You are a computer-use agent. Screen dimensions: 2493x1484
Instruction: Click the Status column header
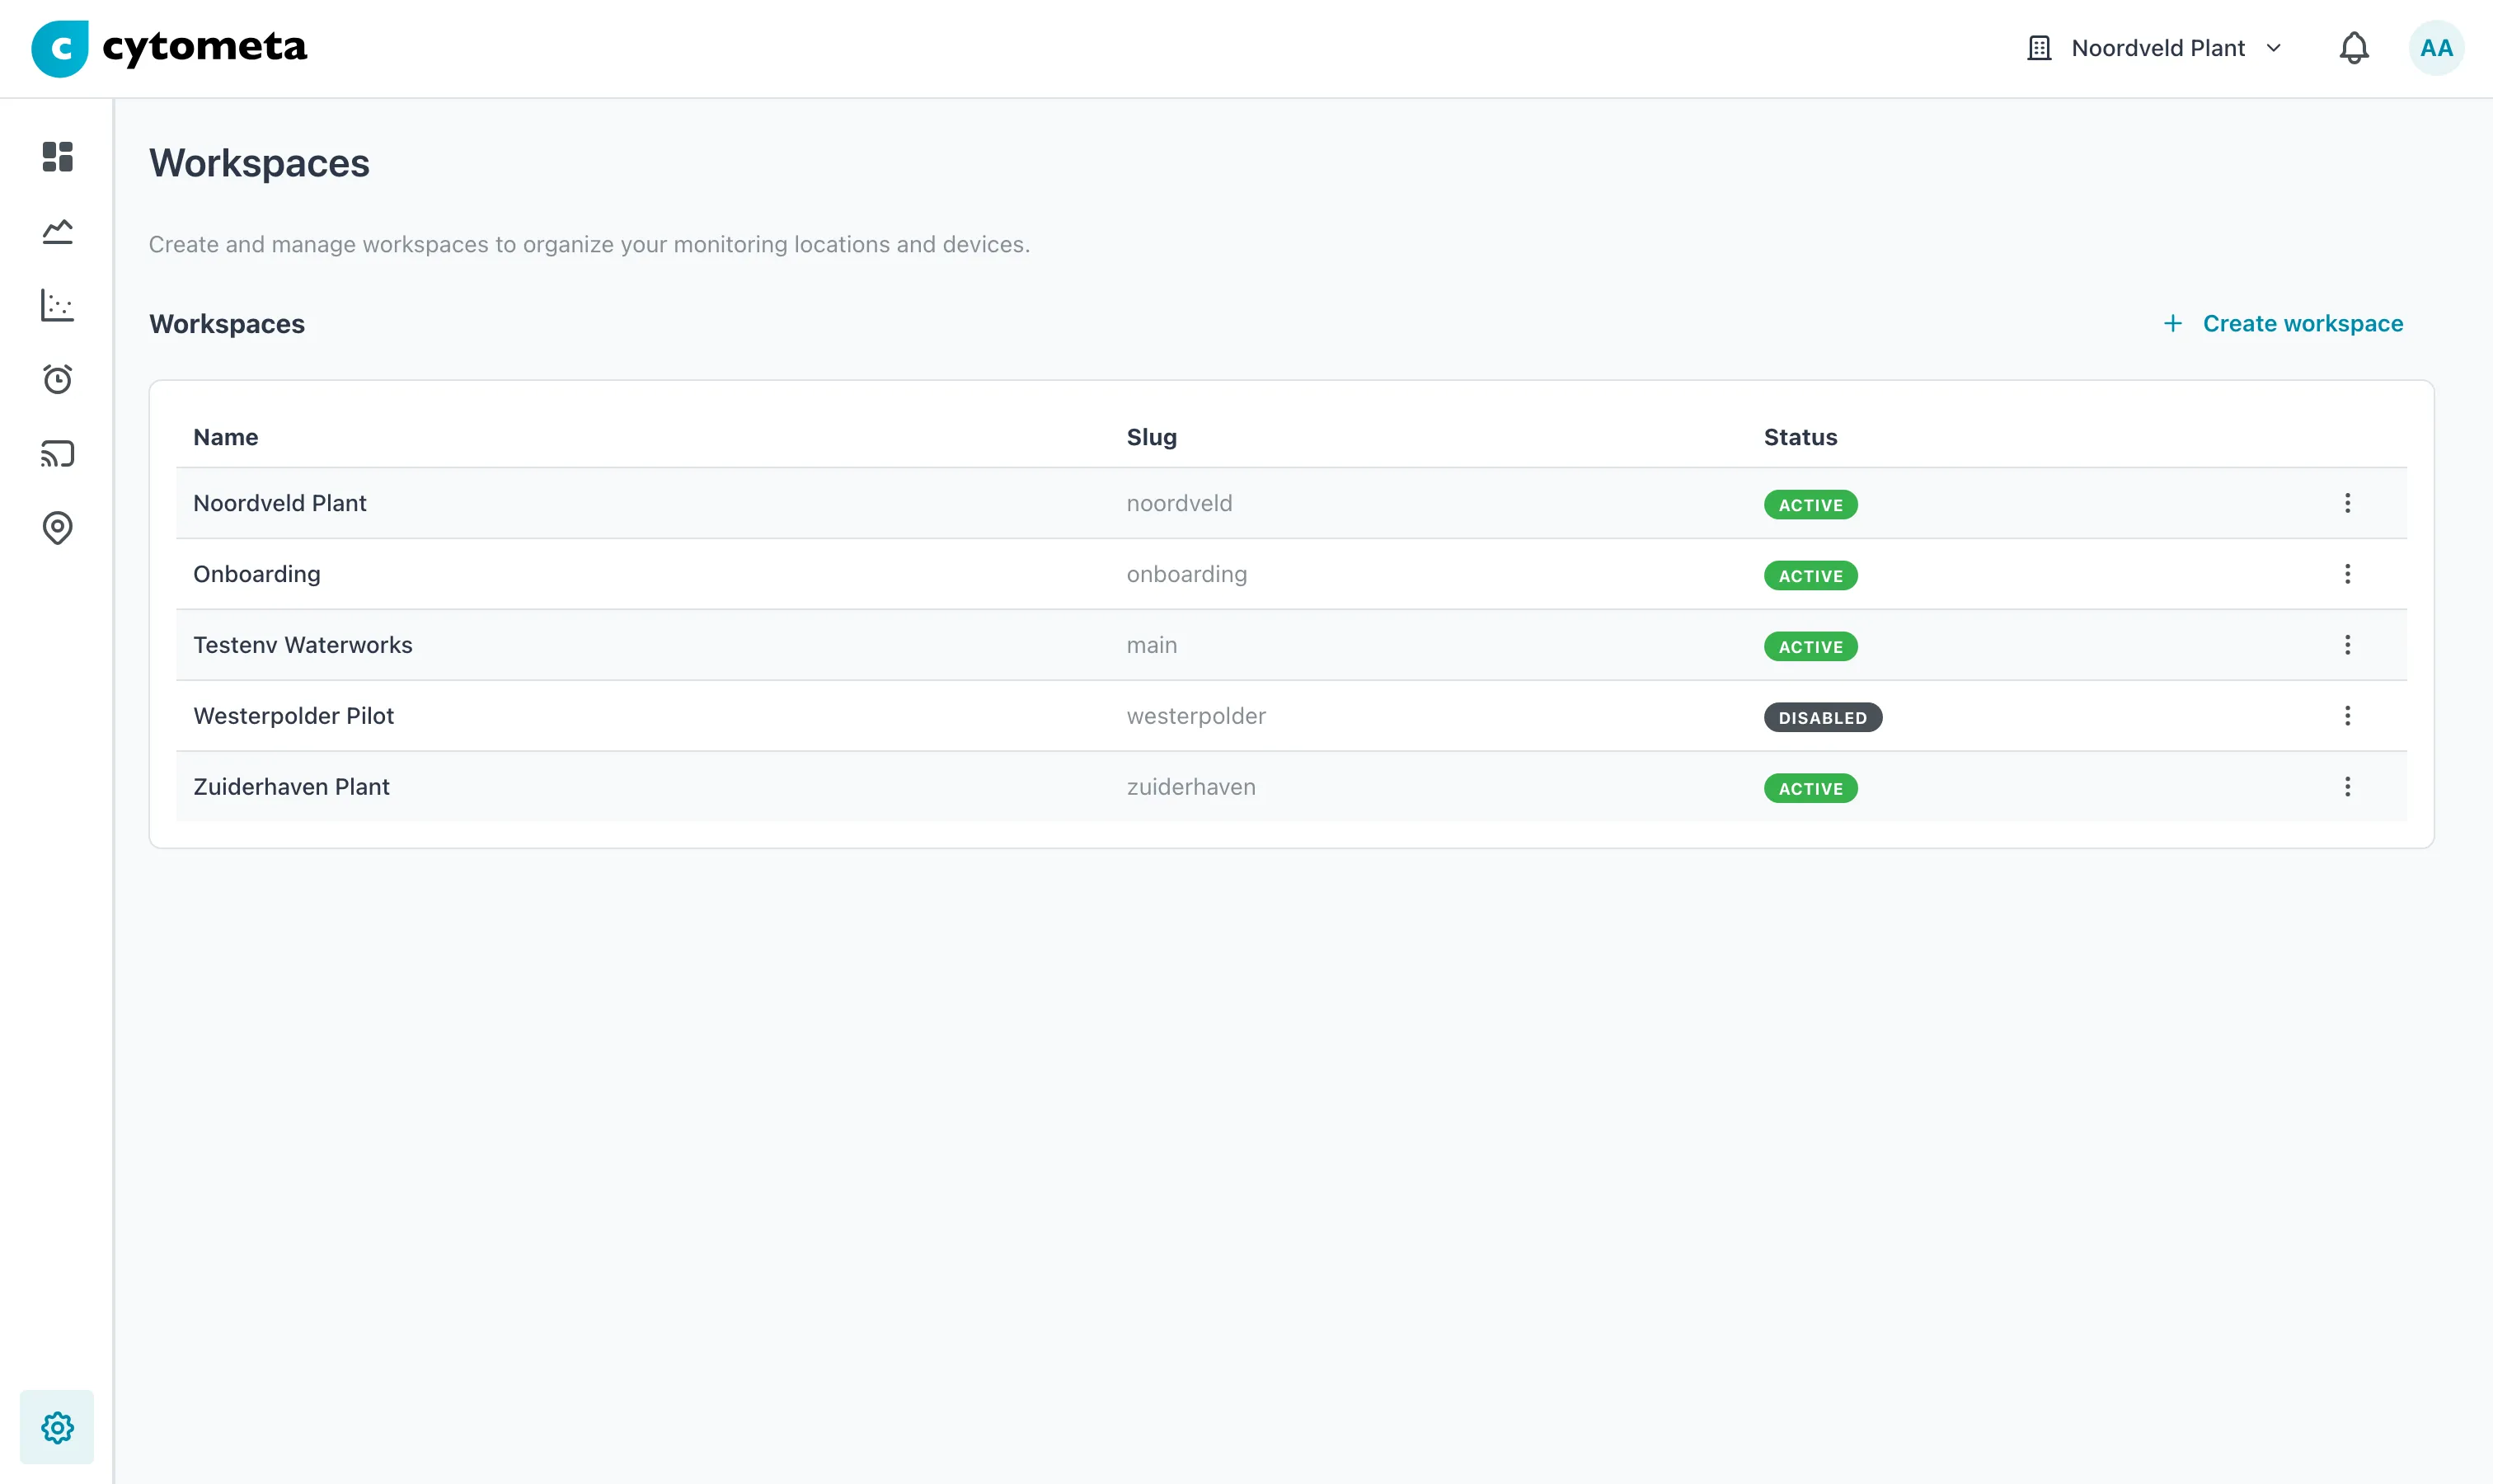coord(1800,437)
